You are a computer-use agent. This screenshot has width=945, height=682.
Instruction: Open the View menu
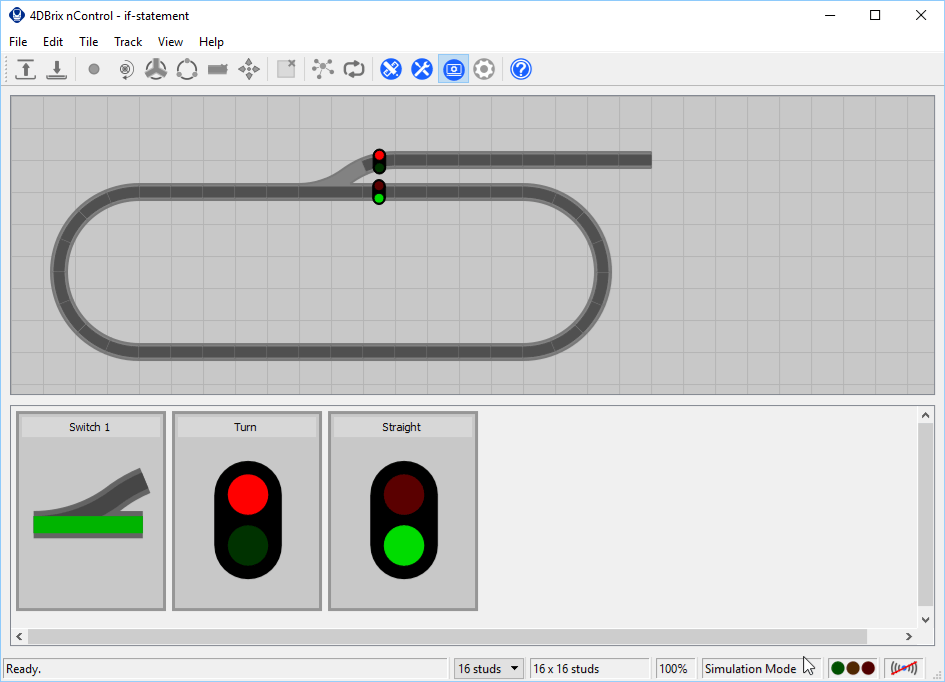[170, 42]
